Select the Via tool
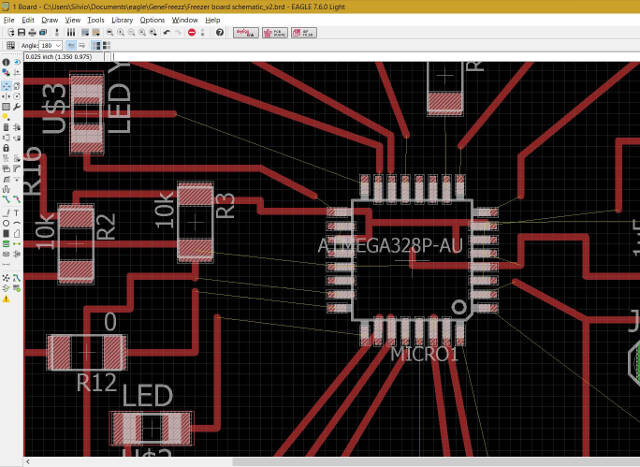Screen dimensions: 640x467 [6, 244]
